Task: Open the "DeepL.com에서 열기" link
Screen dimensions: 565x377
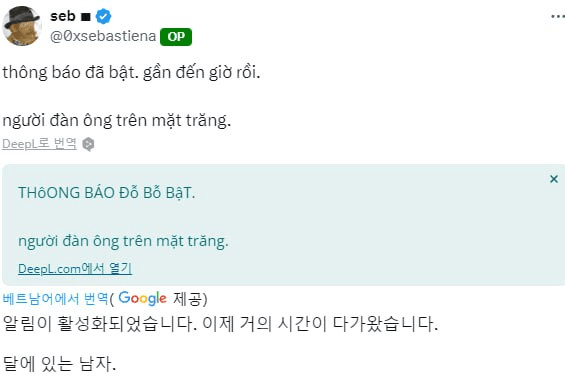Action: (x=75, y=269)
